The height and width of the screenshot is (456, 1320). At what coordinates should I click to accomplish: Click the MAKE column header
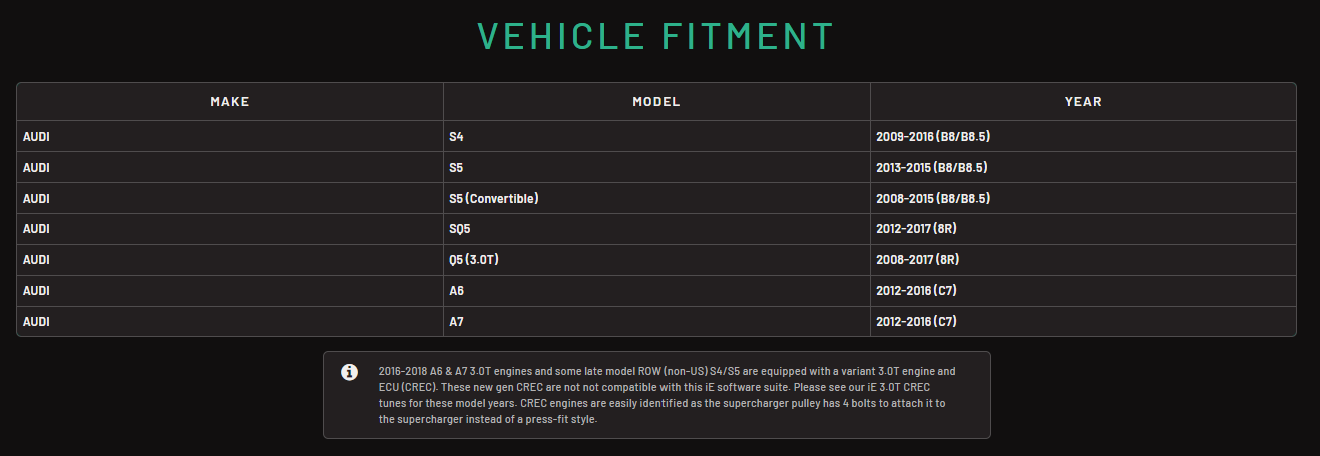click(x=230, y=102)
